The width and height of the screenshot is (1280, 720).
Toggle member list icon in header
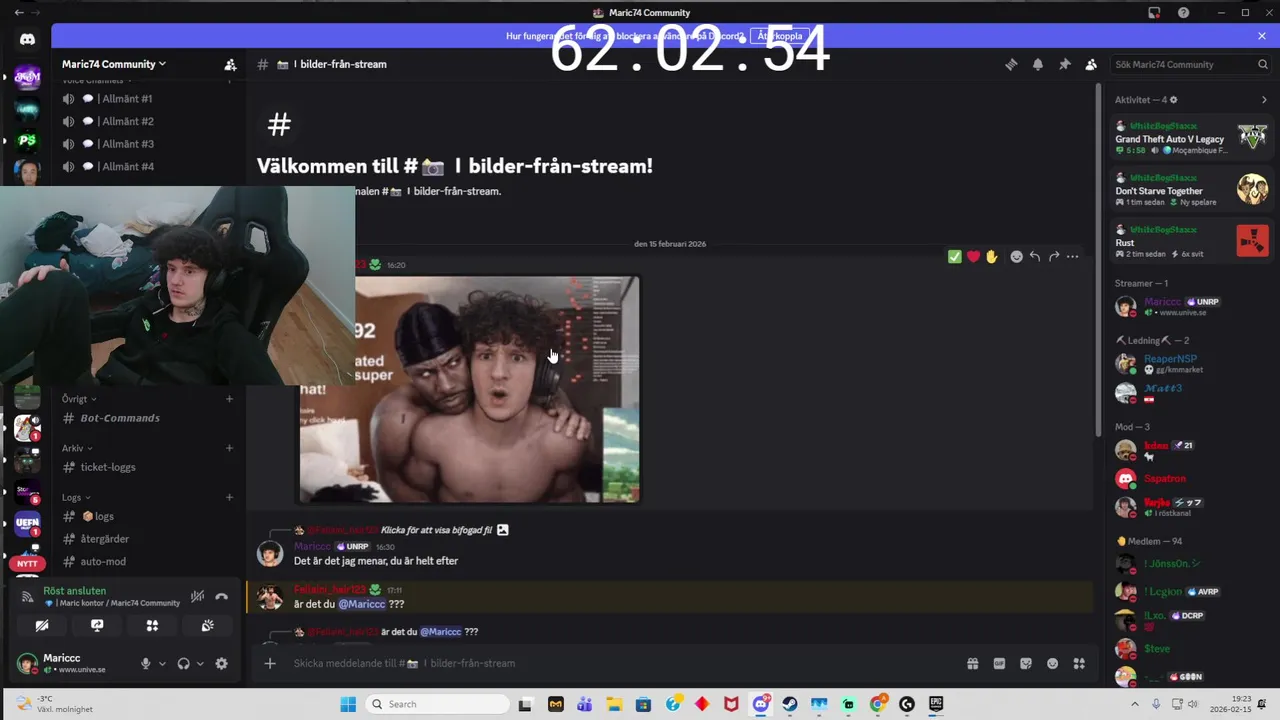coord(1091,64)
